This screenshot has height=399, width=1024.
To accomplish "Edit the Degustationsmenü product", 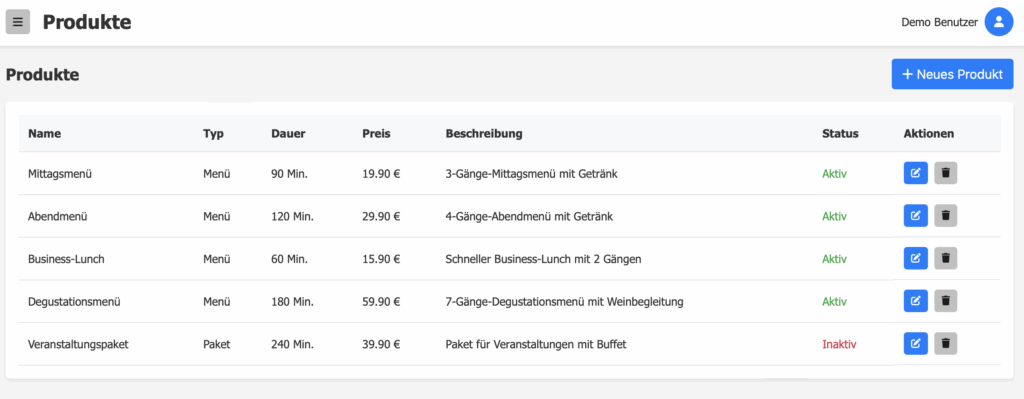I will 916,301.
